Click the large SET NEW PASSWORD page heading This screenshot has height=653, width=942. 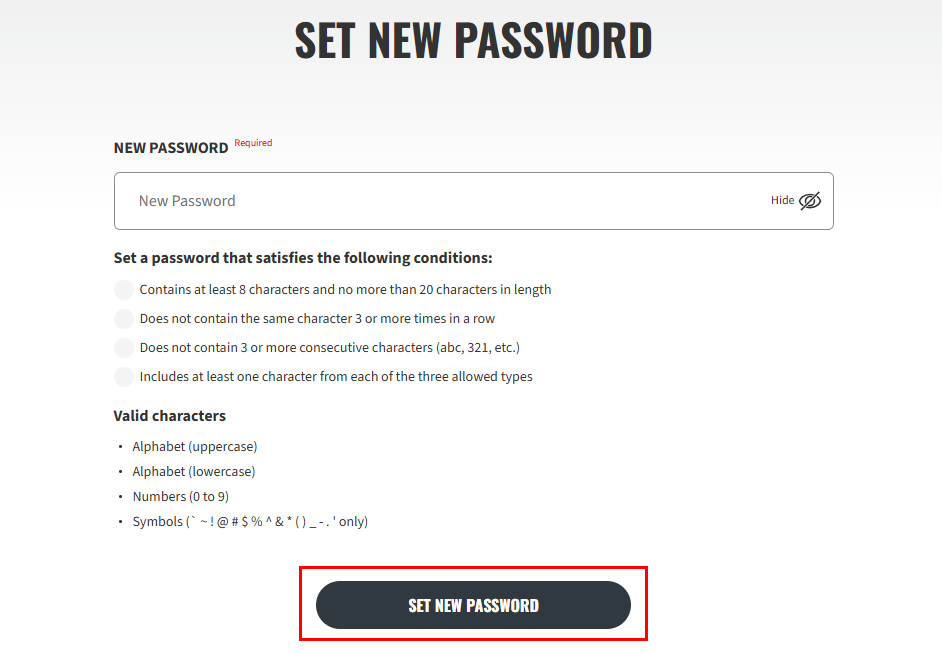pos(473,40)
